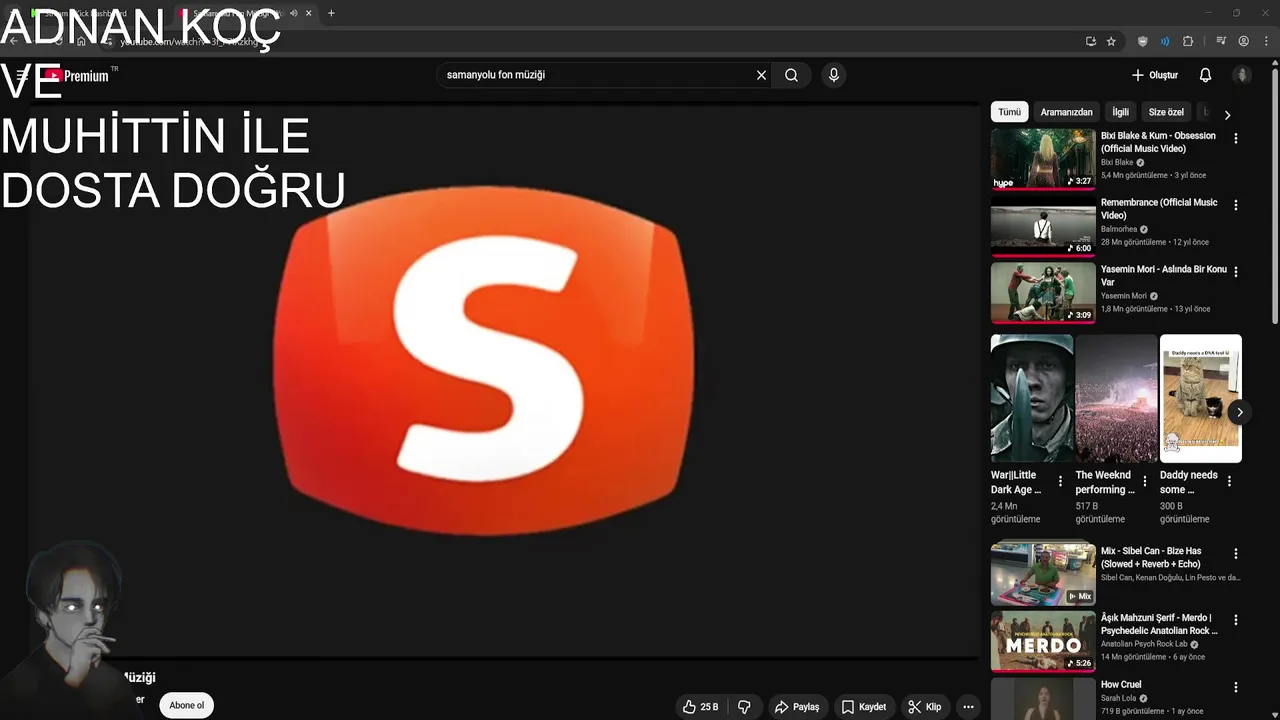Open options for Yasemin Mori video
The width and height of the screenshot is (1280, 720).
1236,272
